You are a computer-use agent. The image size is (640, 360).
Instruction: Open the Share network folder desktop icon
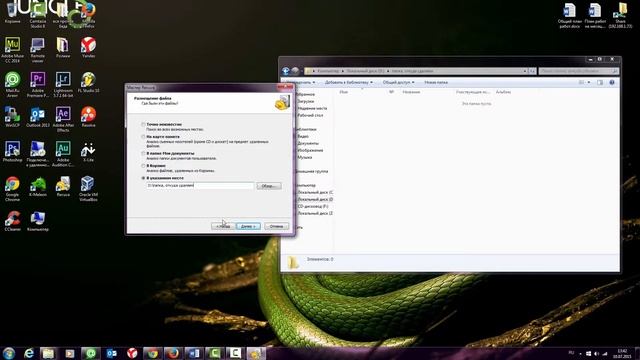click(620, 15)
